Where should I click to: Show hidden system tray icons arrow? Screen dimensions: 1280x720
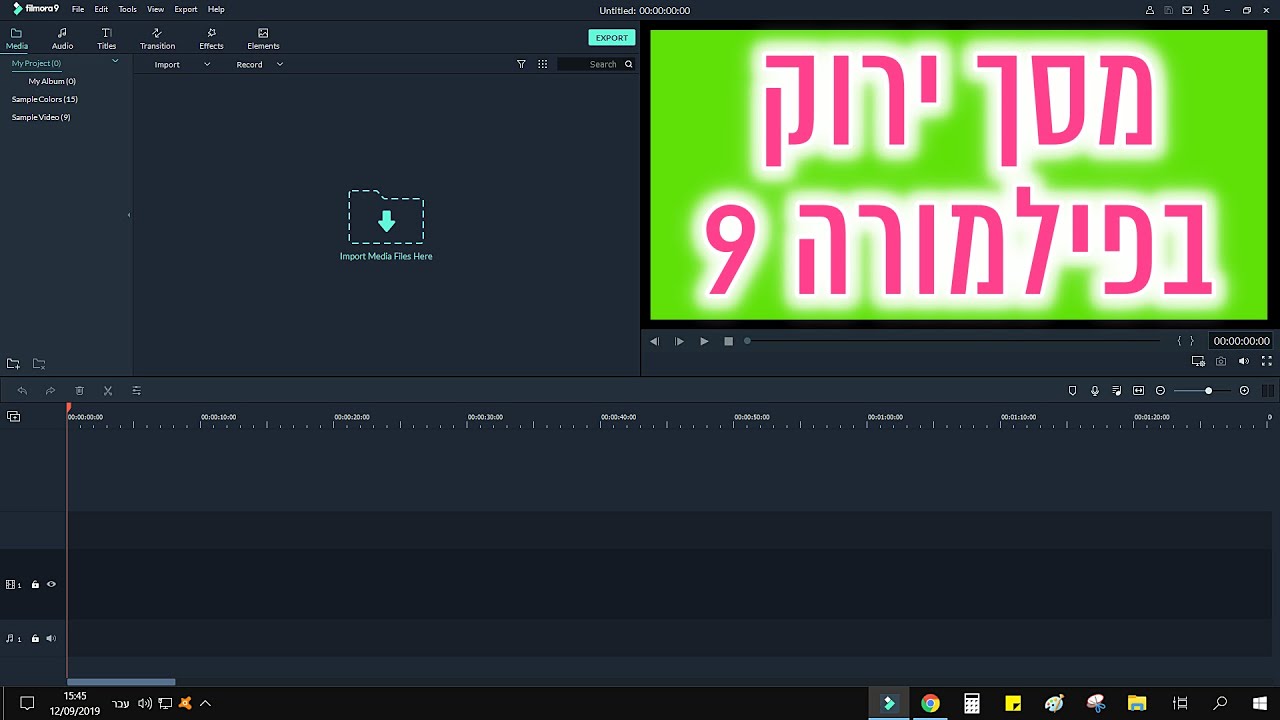[205, 704]
